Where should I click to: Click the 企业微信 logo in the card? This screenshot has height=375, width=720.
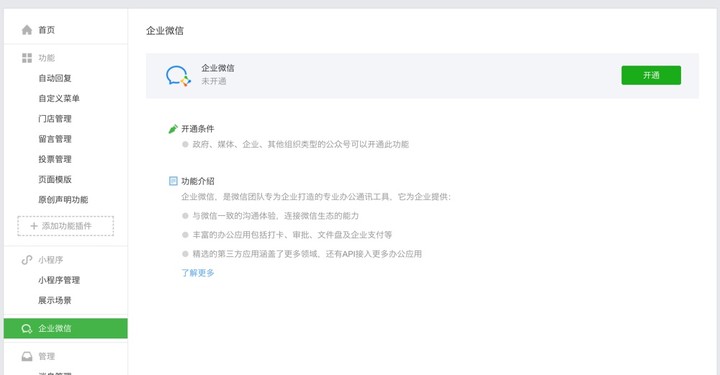tap(178, 76)
